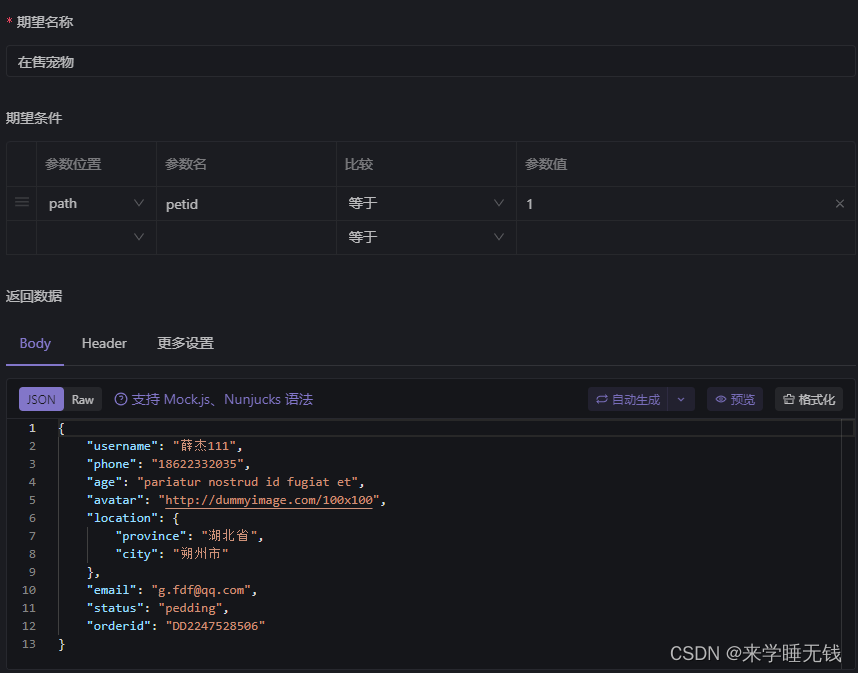Image resolution: width=858 pixels, height=673 pixels.
Task: Switch to the Header tab
Action: (x=104, y=343)
